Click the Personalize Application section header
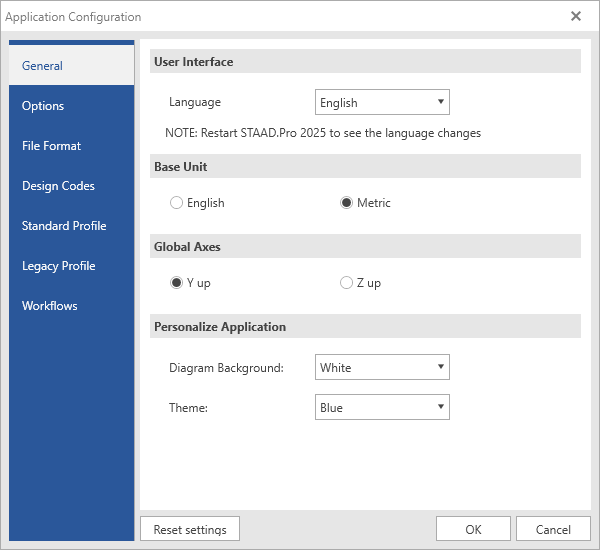Viewport: 600px width, 550px height. [x=365, y=326]
